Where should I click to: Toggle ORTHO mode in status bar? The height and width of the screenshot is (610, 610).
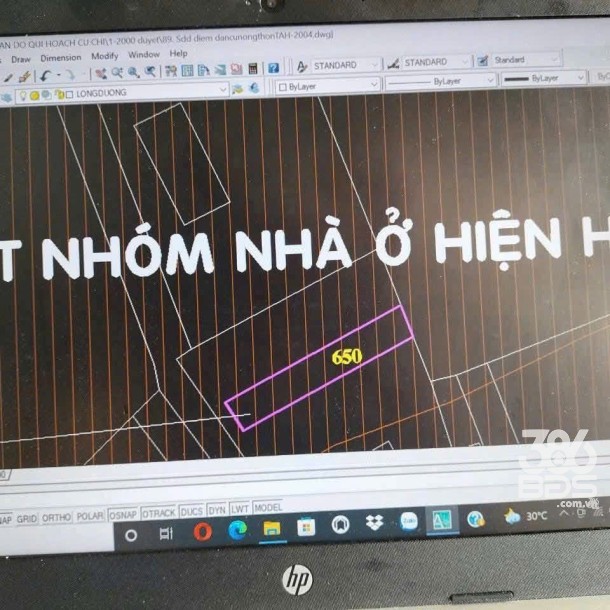pos(56,518)
